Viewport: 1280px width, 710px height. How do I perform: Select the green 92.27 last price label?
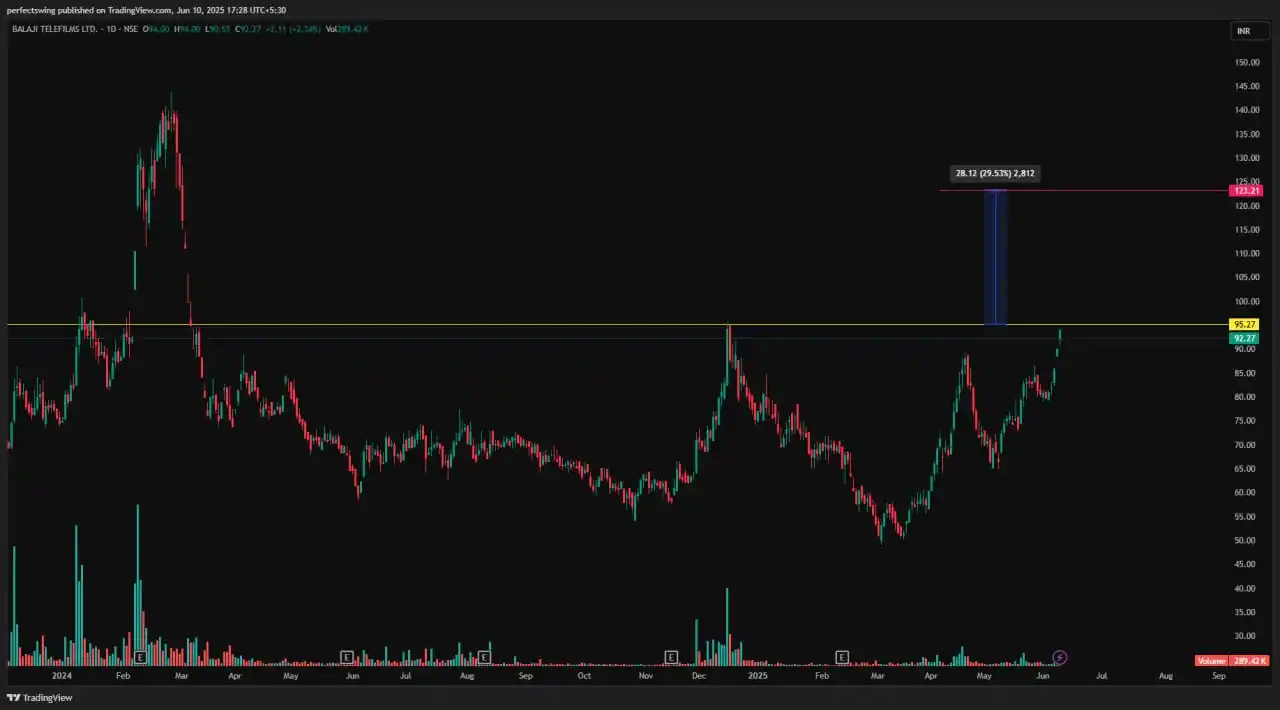pyautogui.click(x=1245, y=338)
